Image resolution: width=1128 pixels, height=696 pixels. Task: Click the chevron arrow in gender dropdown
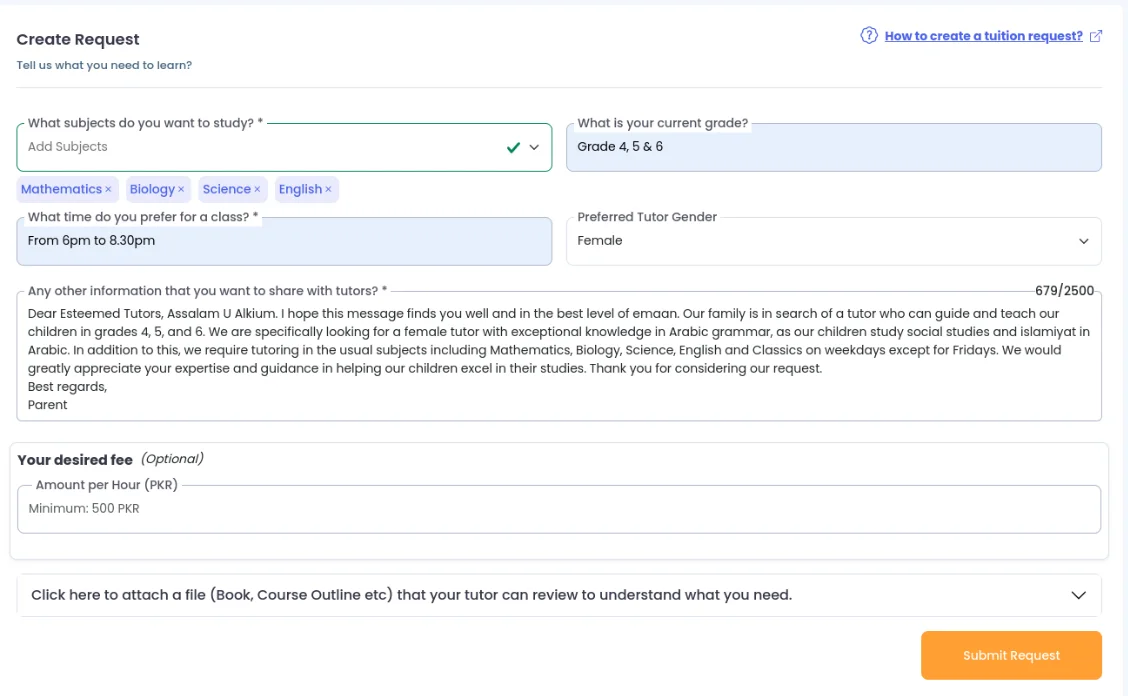pos(1083,241)
